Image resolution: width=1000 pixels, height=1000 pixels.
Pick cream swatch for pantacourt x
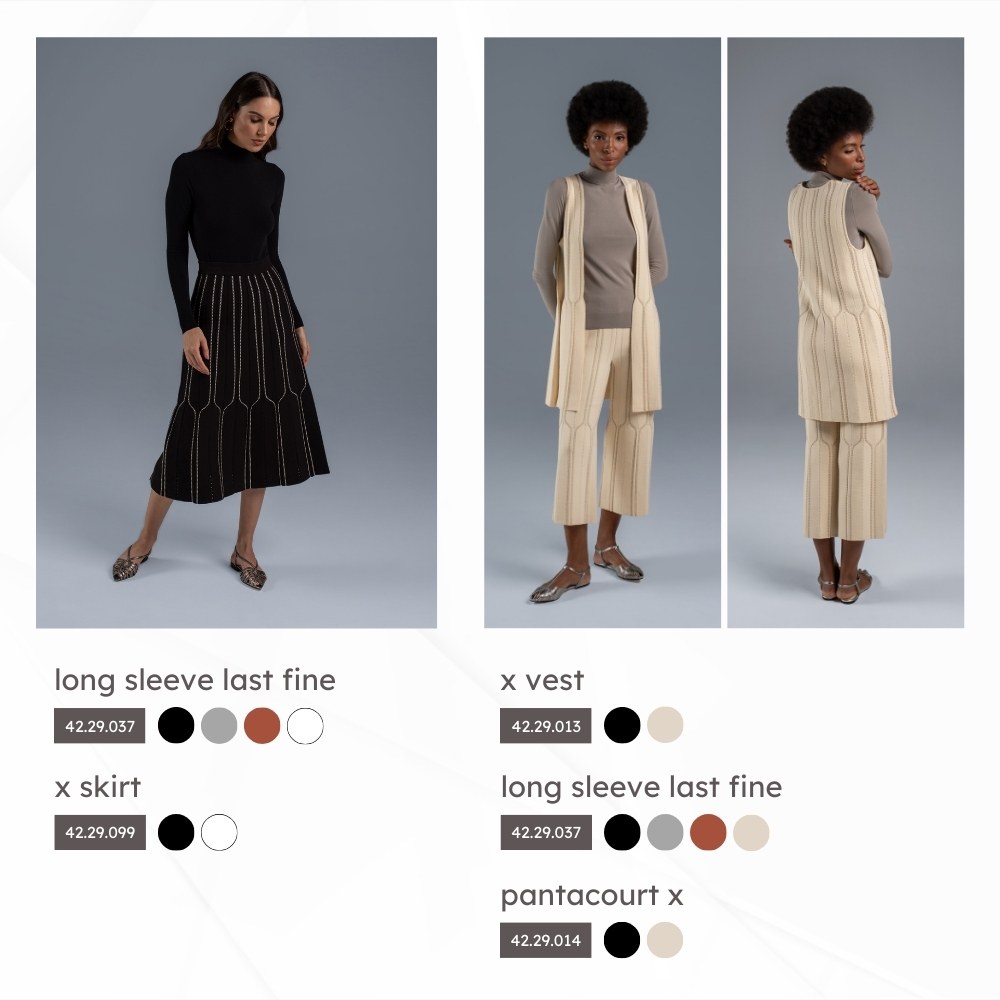click(x=665, y=940)
